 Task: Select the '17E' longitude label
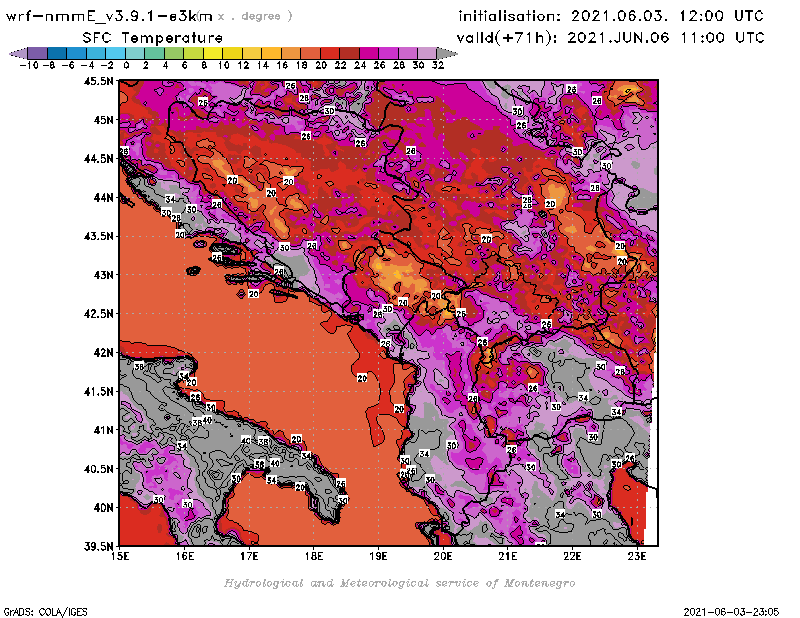click(249, 556)
